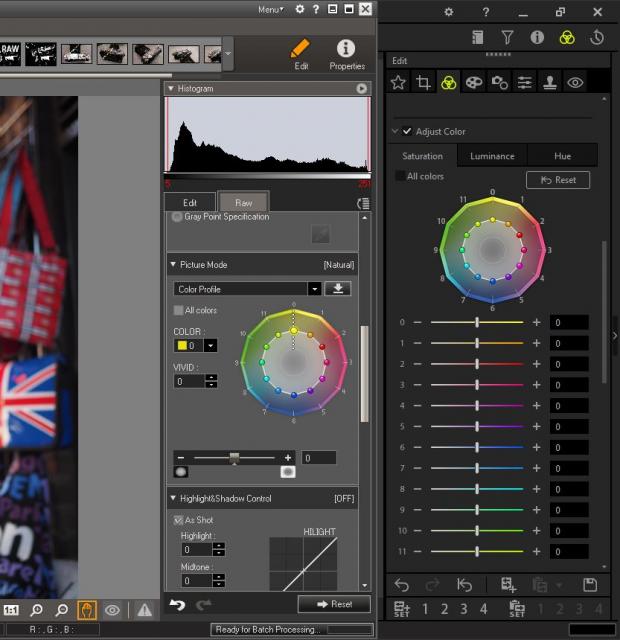Image resolution: width=620 pixels, height=640 pixels.
Task: Switch to the Raw tab
Action: (243, 202)
